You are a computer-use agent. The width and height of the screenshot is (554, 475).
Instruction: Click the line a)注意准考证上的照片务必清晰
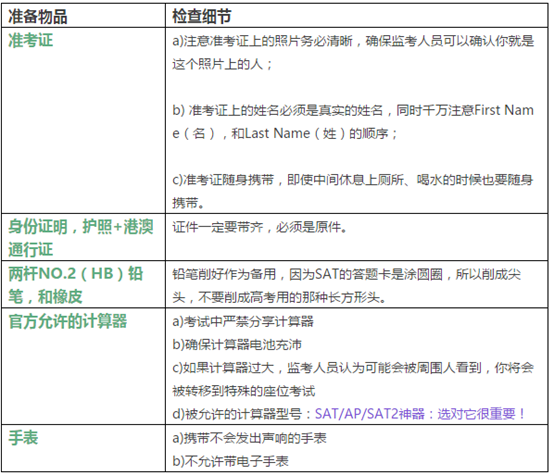click(x=263, y=41)
